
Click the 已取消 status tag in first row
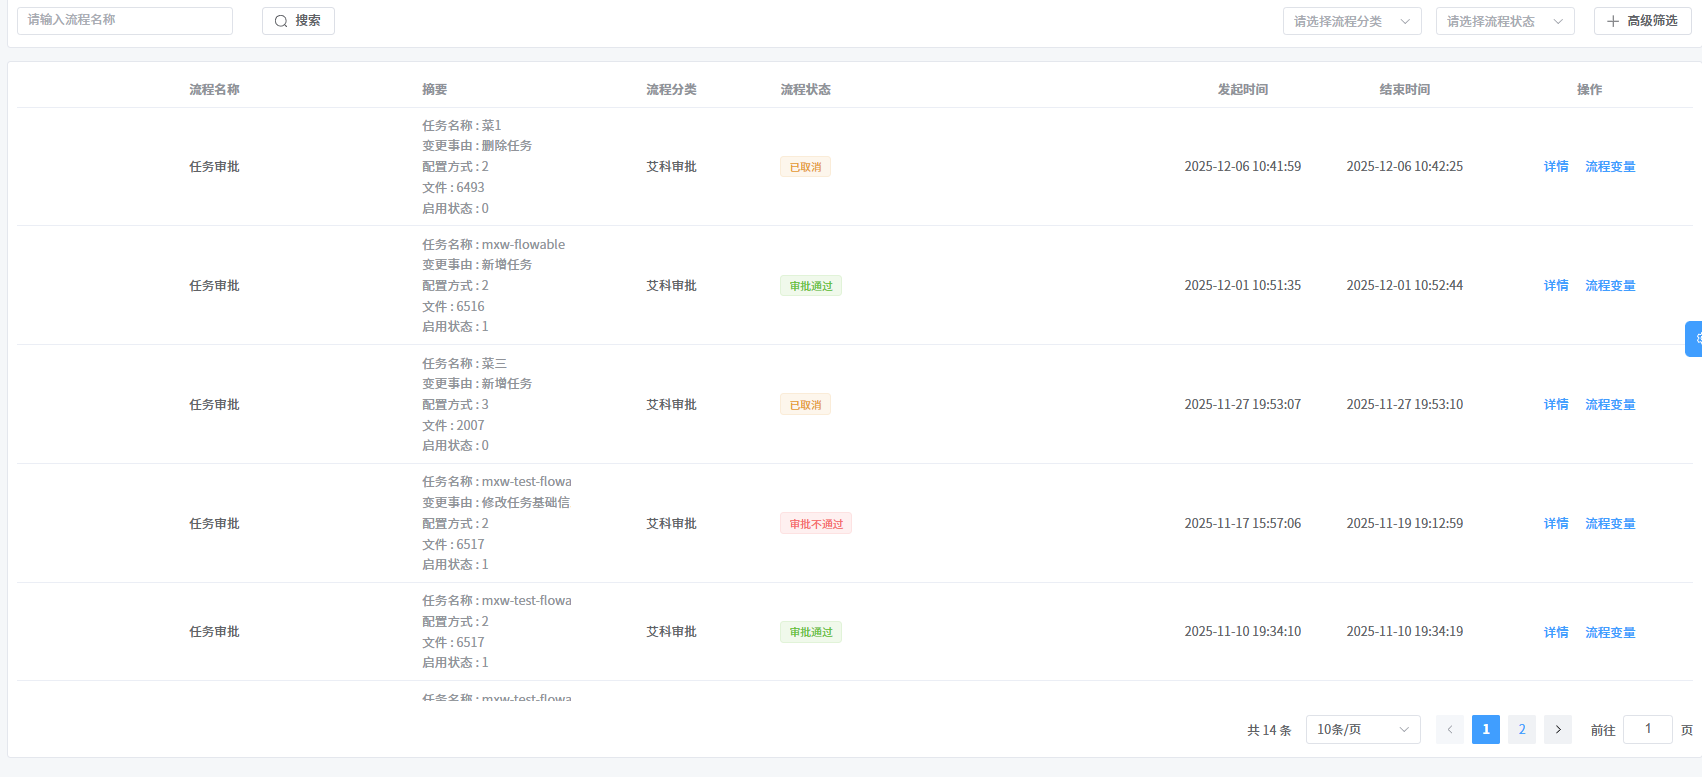[805, 167]
